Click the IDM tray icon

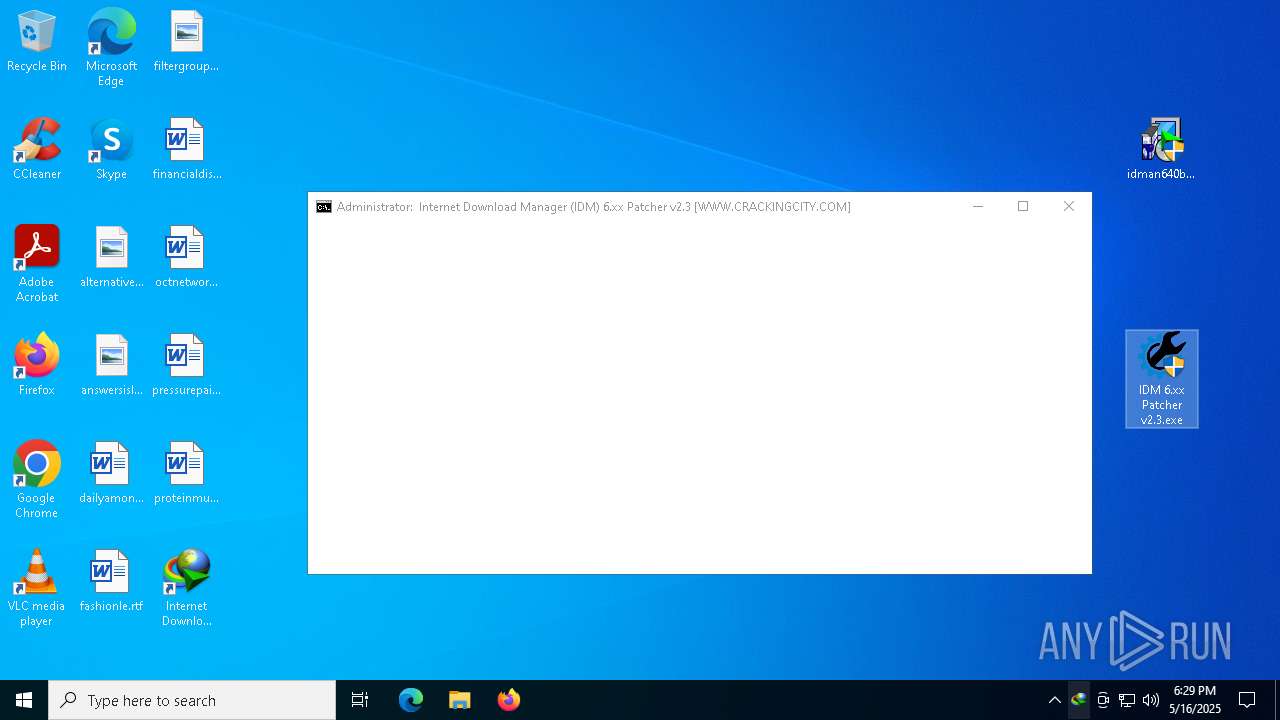point(1078,700)
